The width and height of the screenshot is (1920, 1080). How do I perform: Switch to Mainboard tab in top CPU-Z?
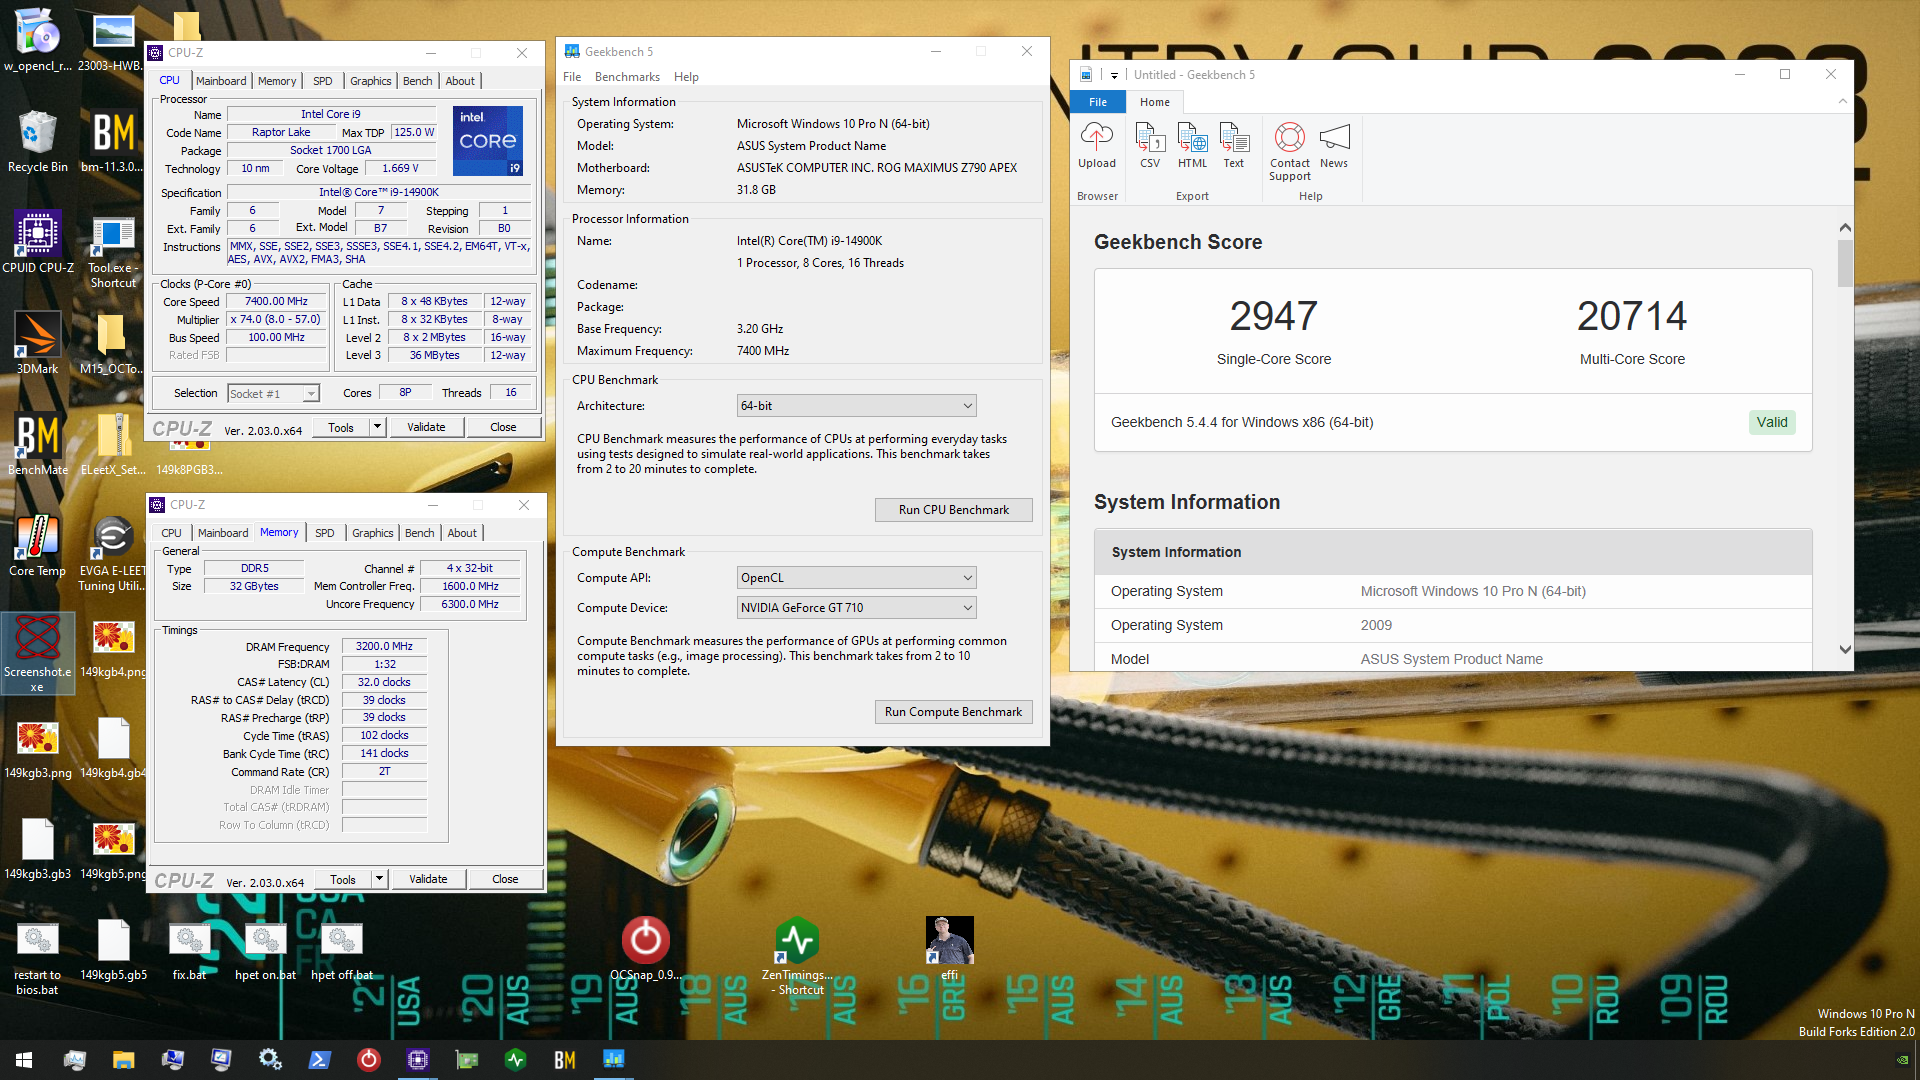coord(221,81)
